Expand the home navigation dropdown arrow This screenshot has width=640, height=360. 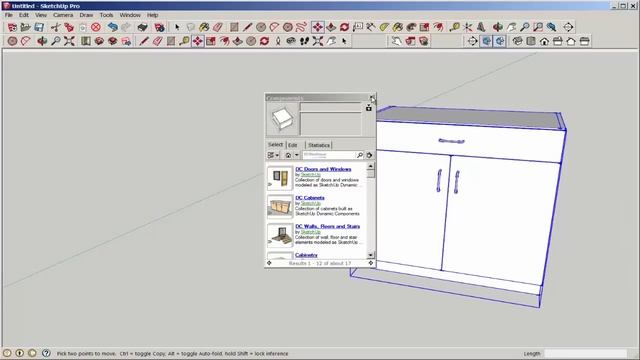(297, 155)
